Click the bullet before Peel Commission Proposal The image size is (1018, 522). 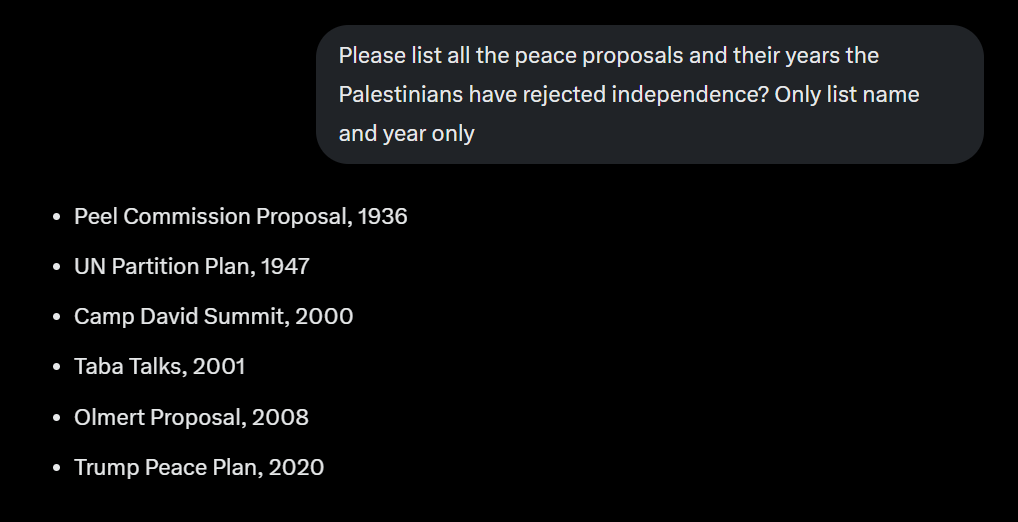click(56, 216)
